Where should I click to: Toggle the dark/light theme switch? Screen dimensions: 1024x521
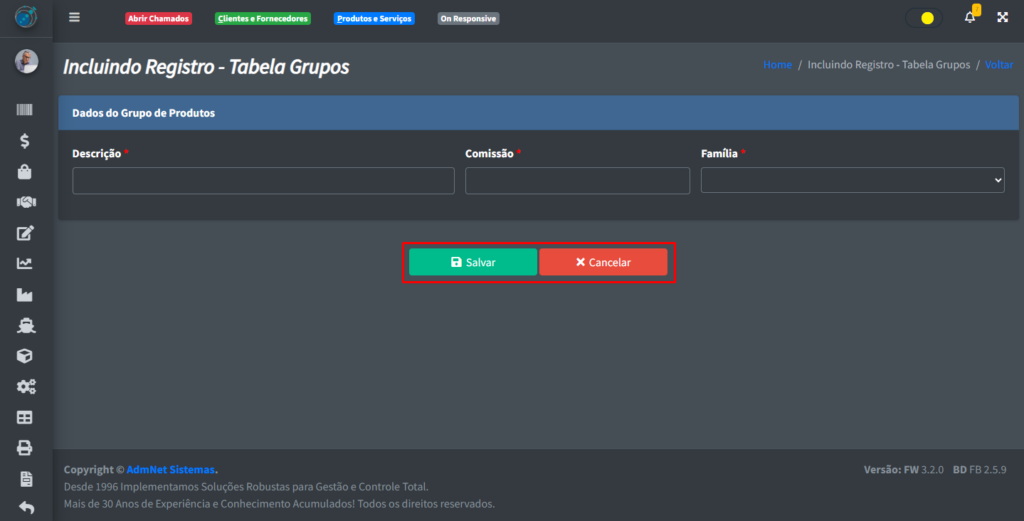point(923,18)
